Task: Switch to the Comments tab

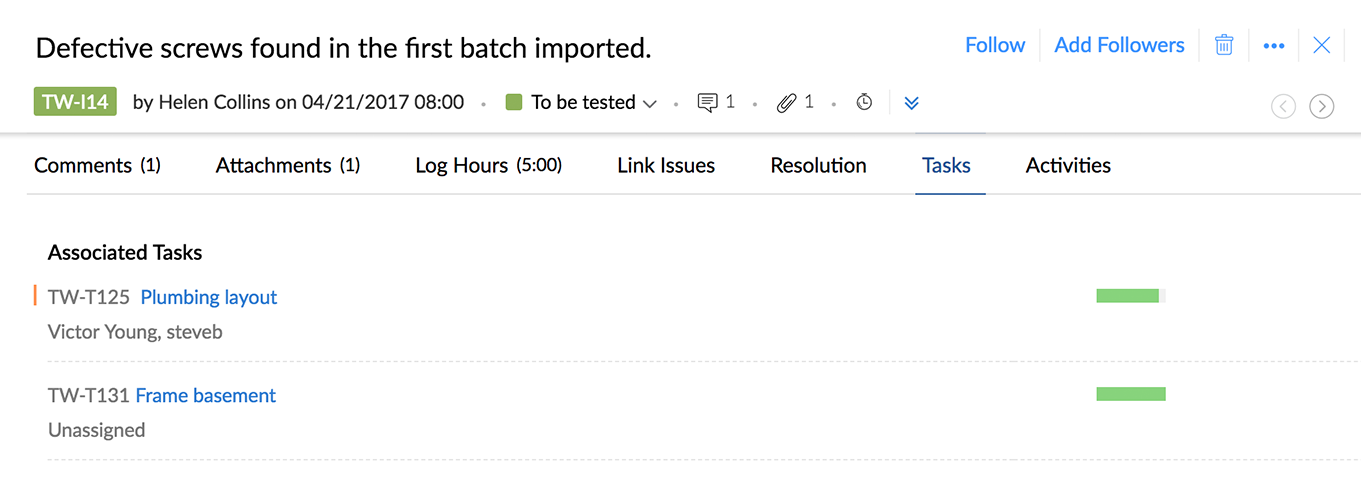Action: point(97,165)
